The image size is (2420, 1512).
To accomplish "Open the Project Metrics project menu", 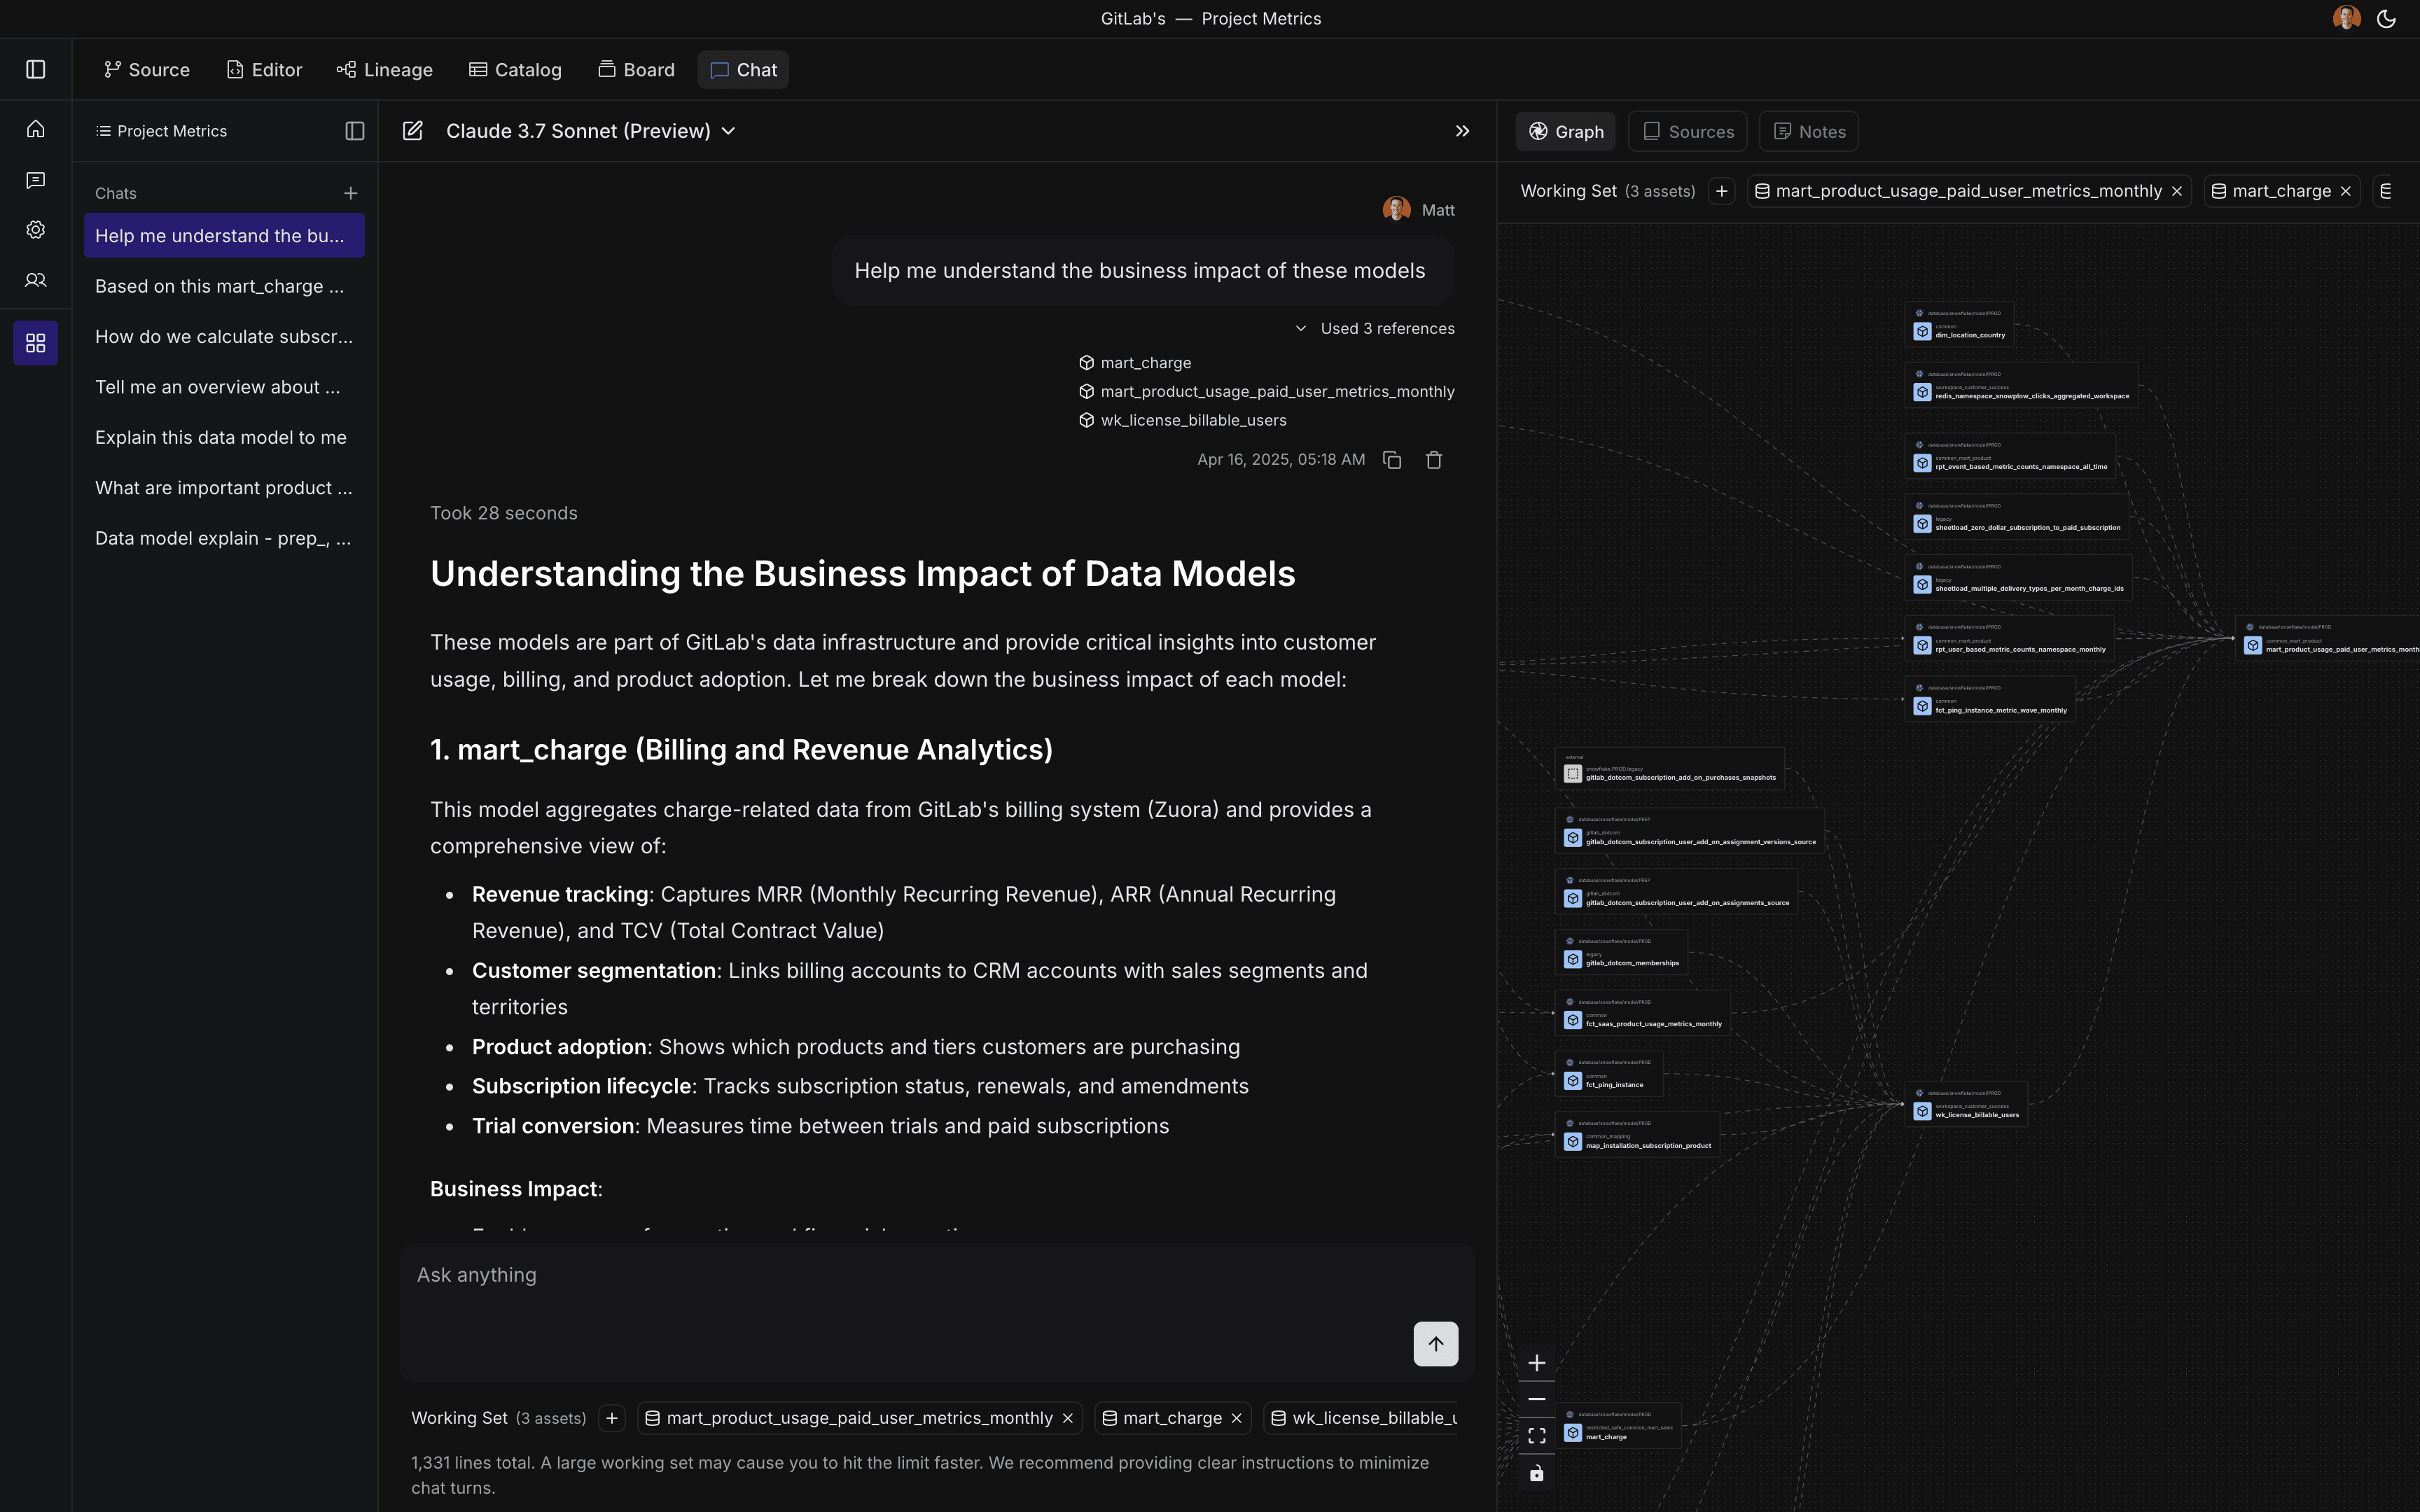I will 161,131.
